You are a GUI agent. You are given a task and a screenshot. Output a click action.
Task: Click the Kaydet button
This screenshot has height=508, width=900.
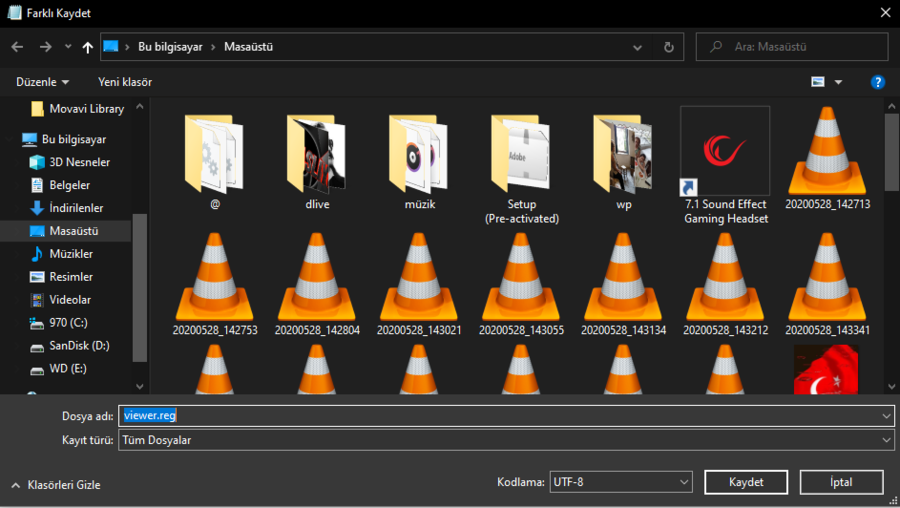pos(746,482)
